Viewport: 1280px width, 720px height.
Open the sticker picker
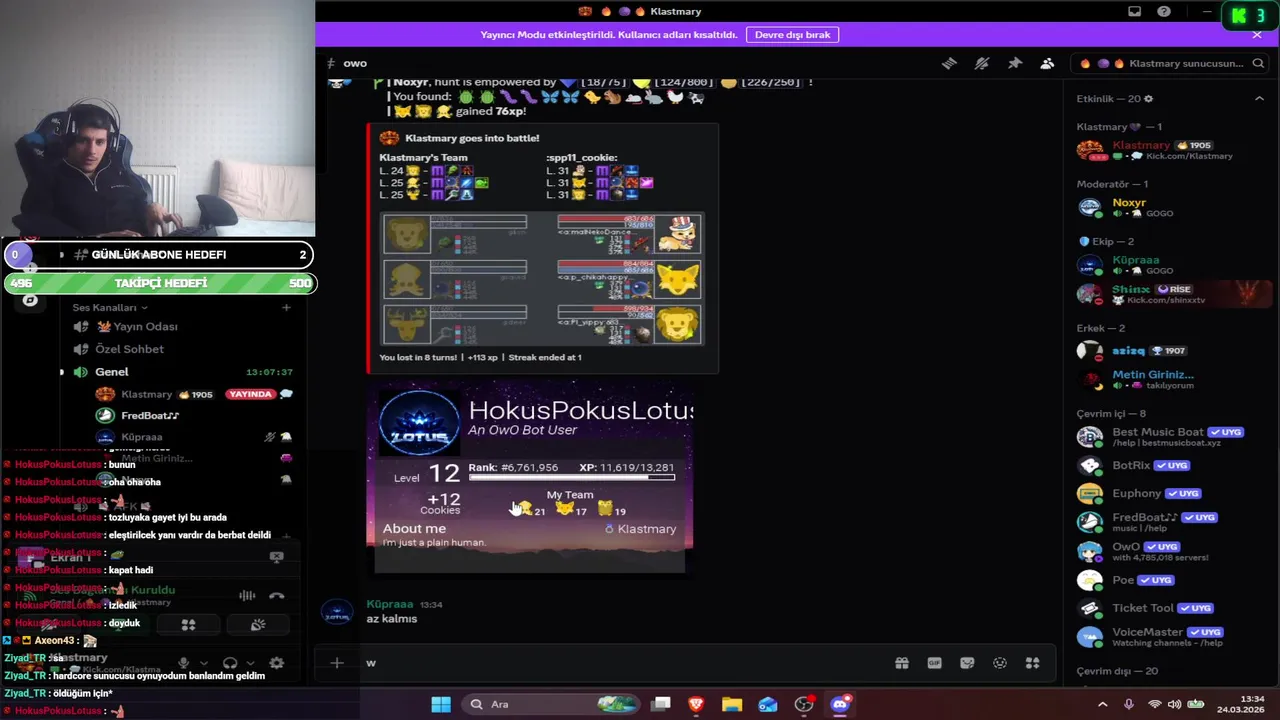tap(967, 663)
